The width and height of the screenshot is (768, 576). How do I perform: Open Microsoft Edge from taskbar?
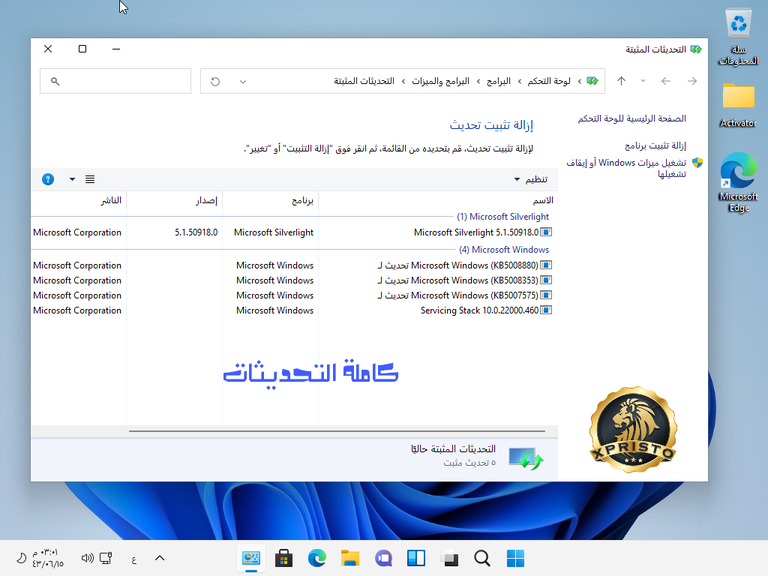[317, 558]
